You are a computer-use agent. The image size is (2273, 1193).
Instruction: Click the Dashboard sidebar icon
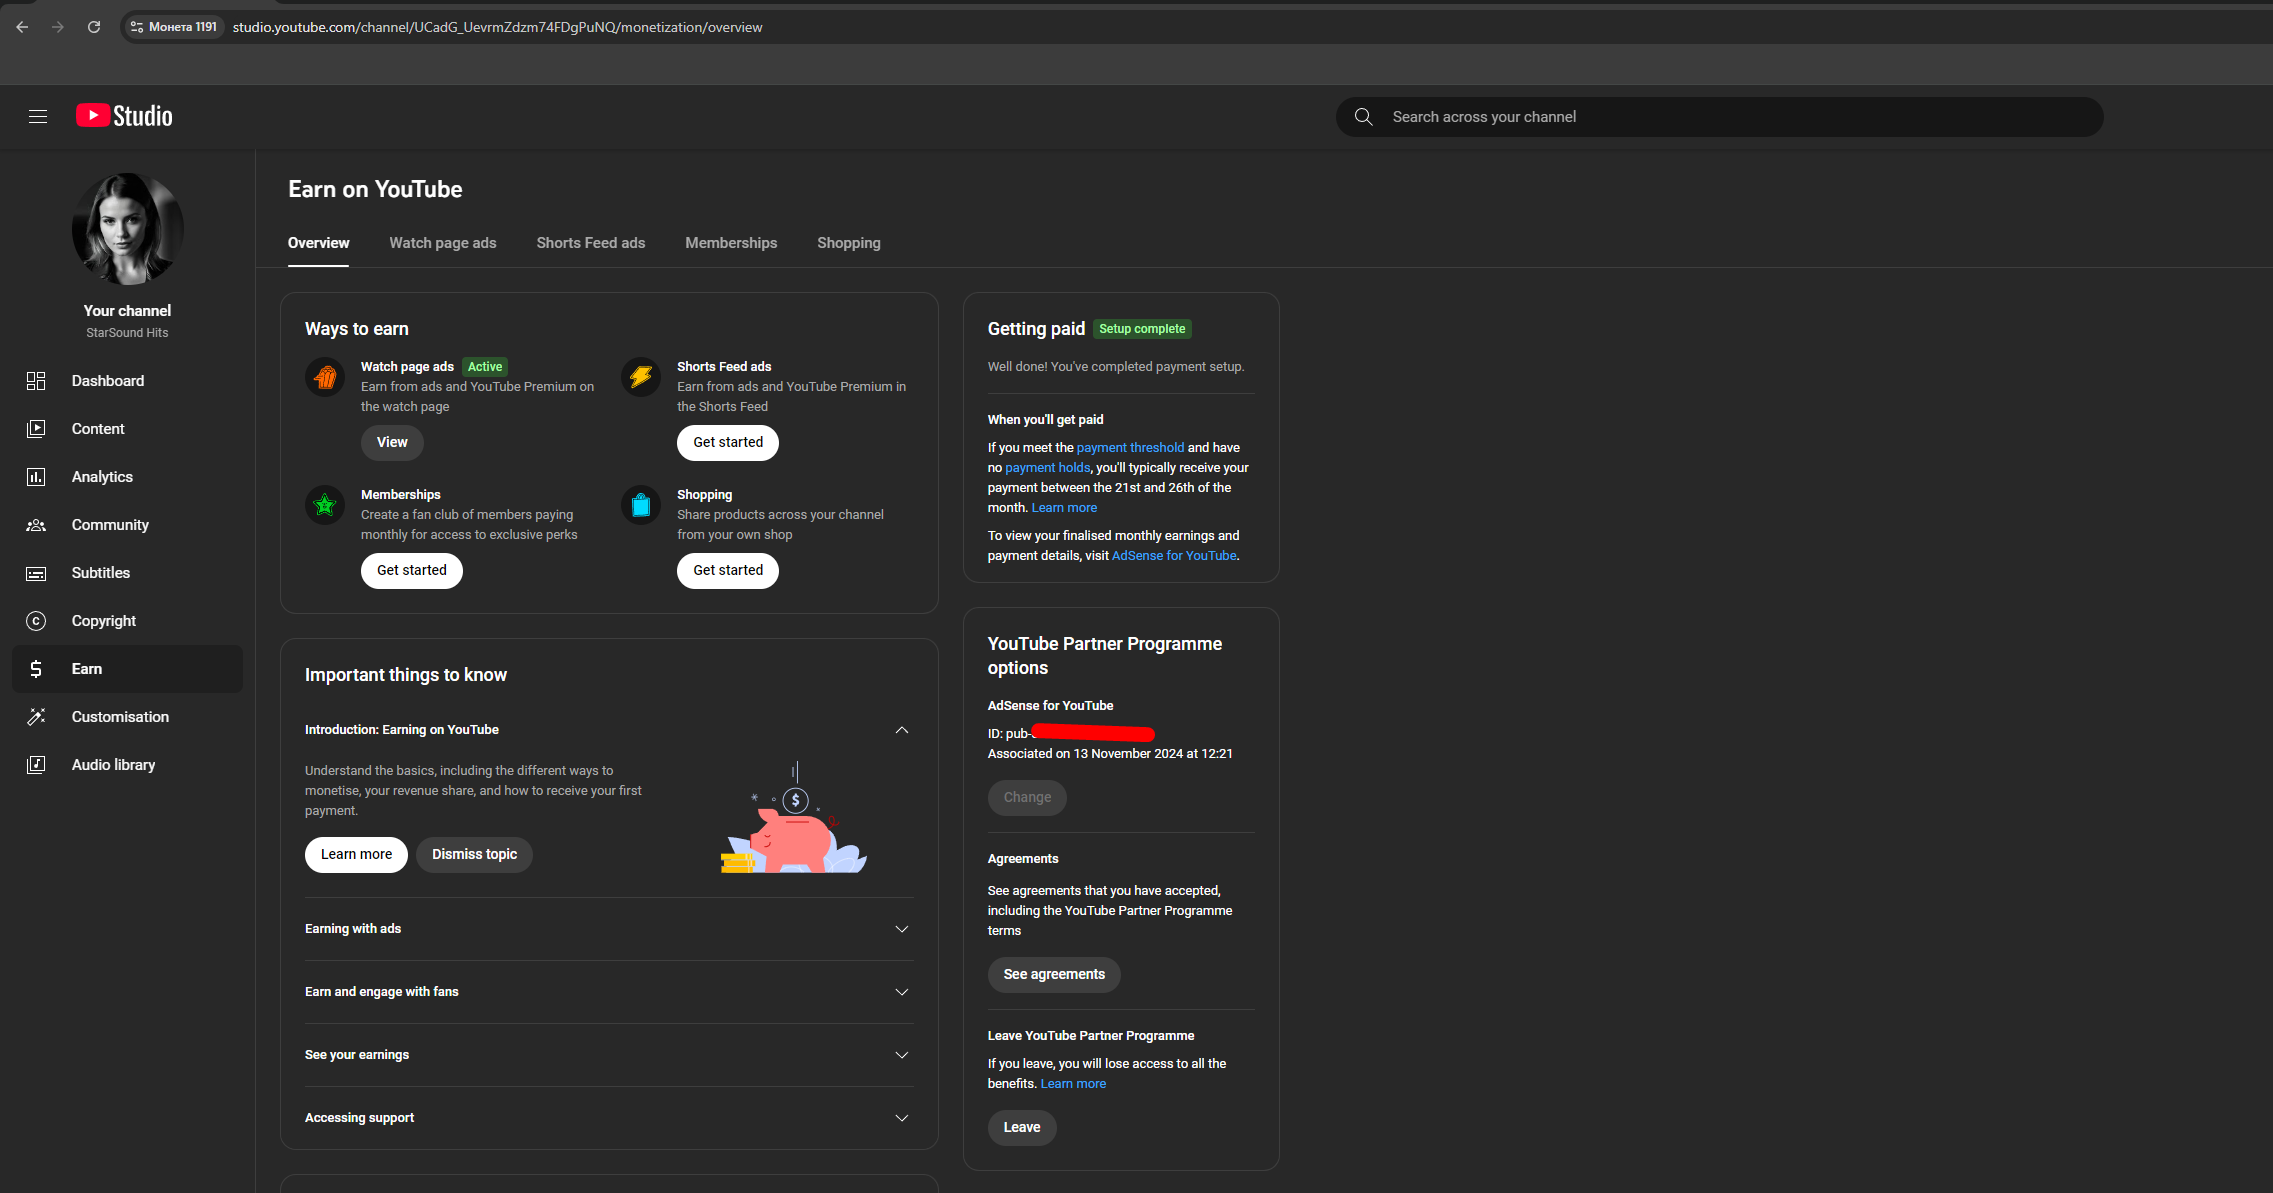click(36, 381)
